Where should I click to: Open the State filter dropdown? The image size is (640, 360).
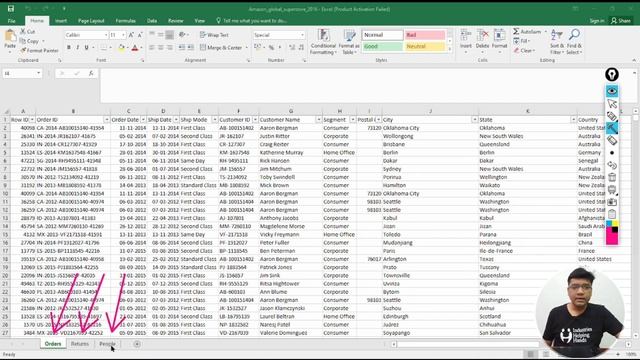pos(573,120)
